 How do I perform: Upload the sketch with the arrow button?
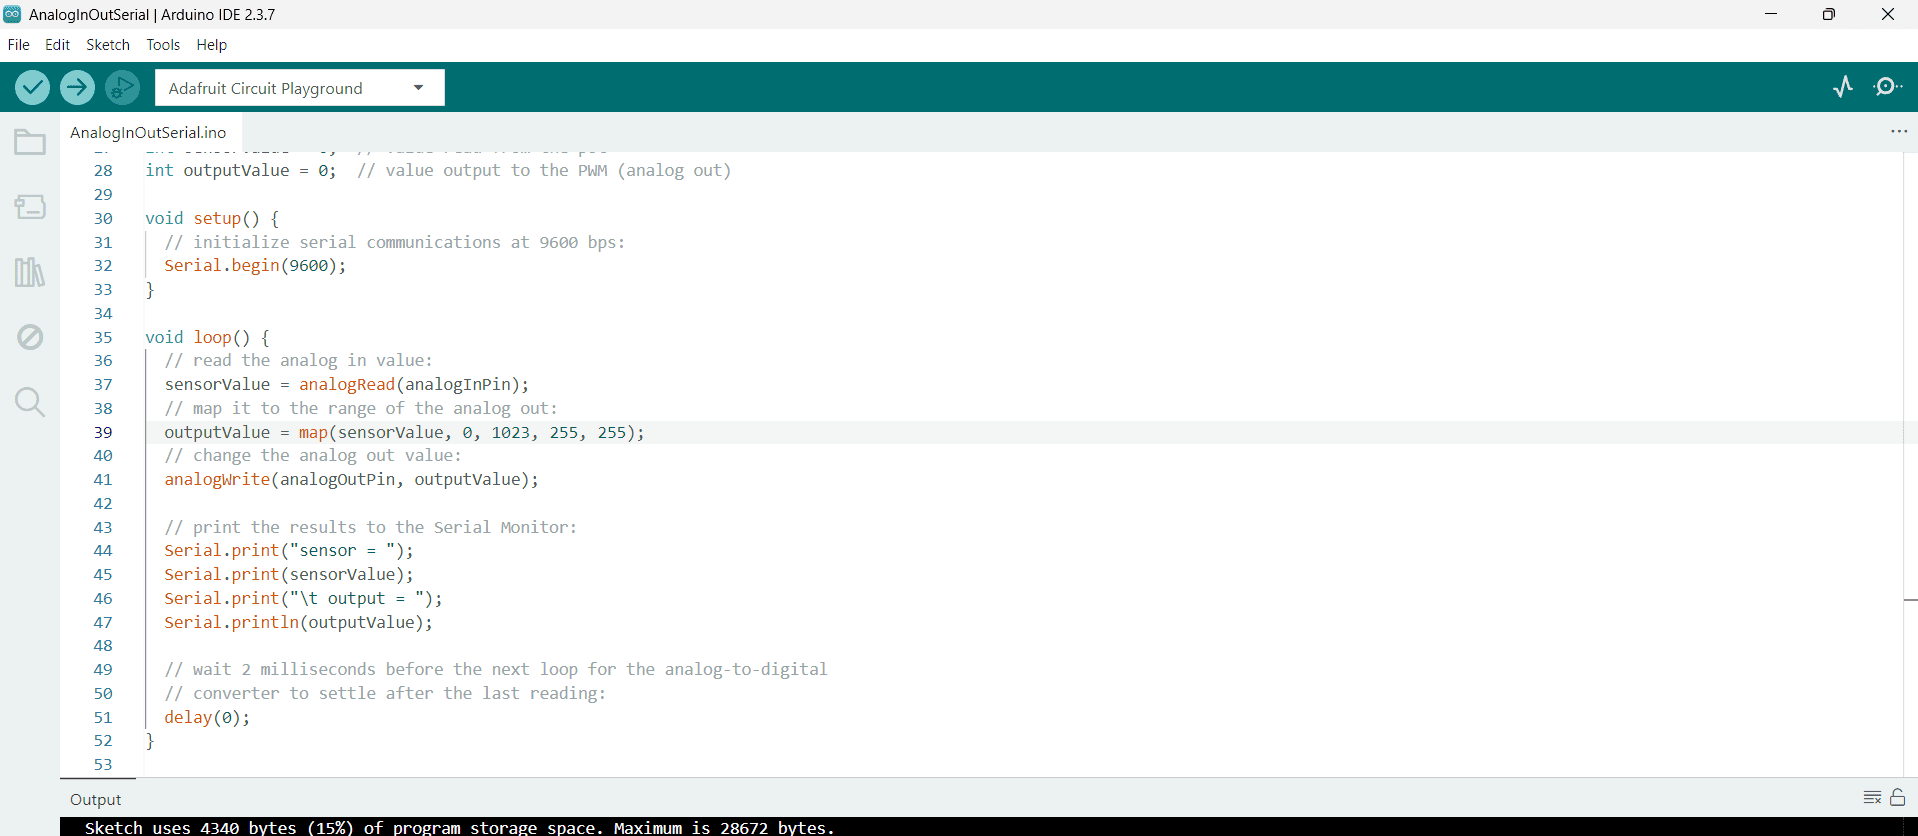[77, 88]
